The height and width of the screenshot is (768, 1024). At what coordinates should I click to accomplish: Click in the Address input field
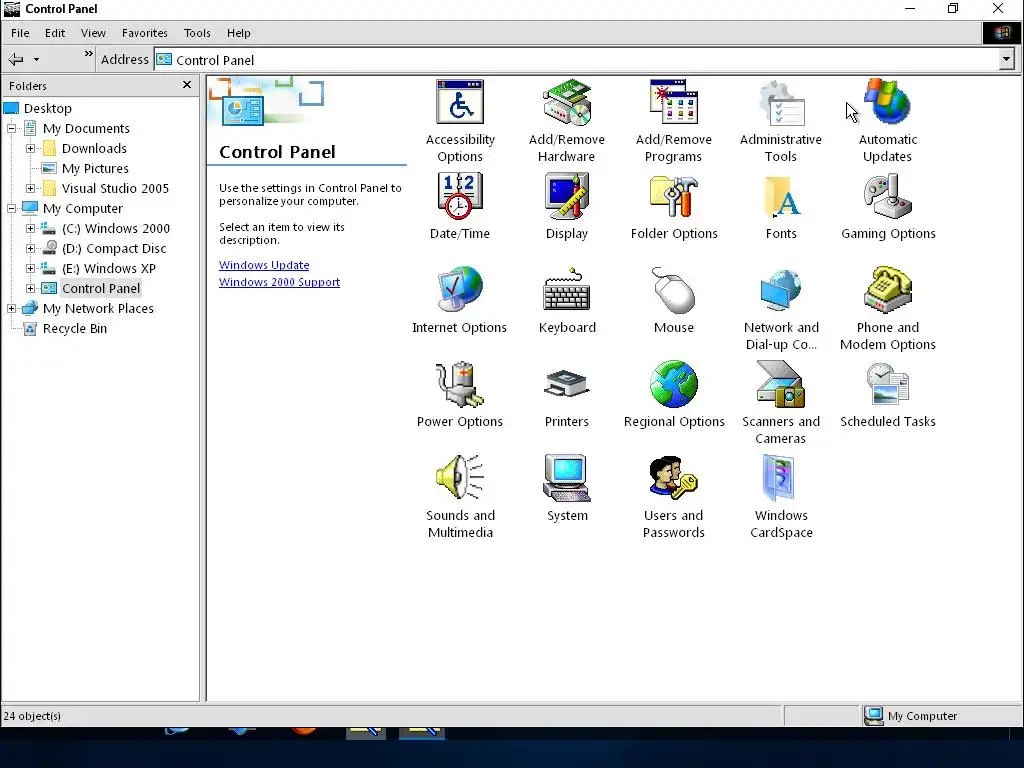pyautogui.click(x=575, y=60)
